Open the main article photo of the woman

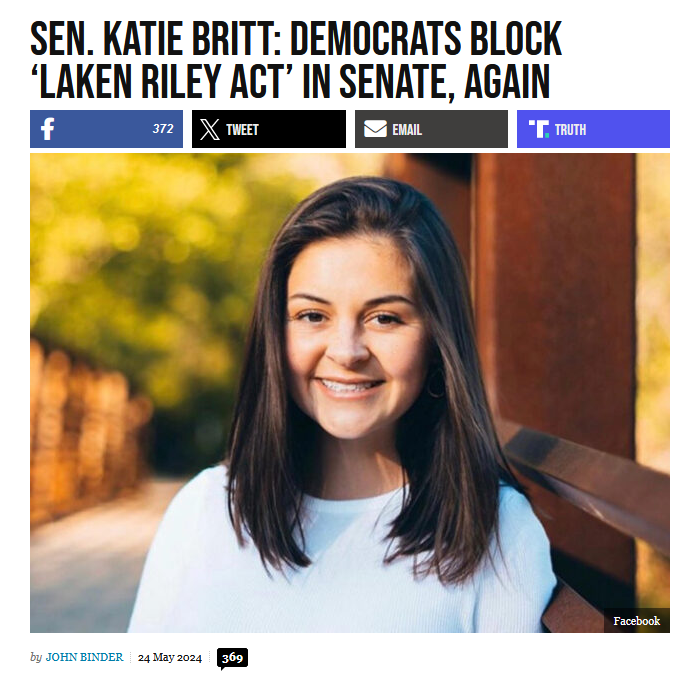pos(350,393)
